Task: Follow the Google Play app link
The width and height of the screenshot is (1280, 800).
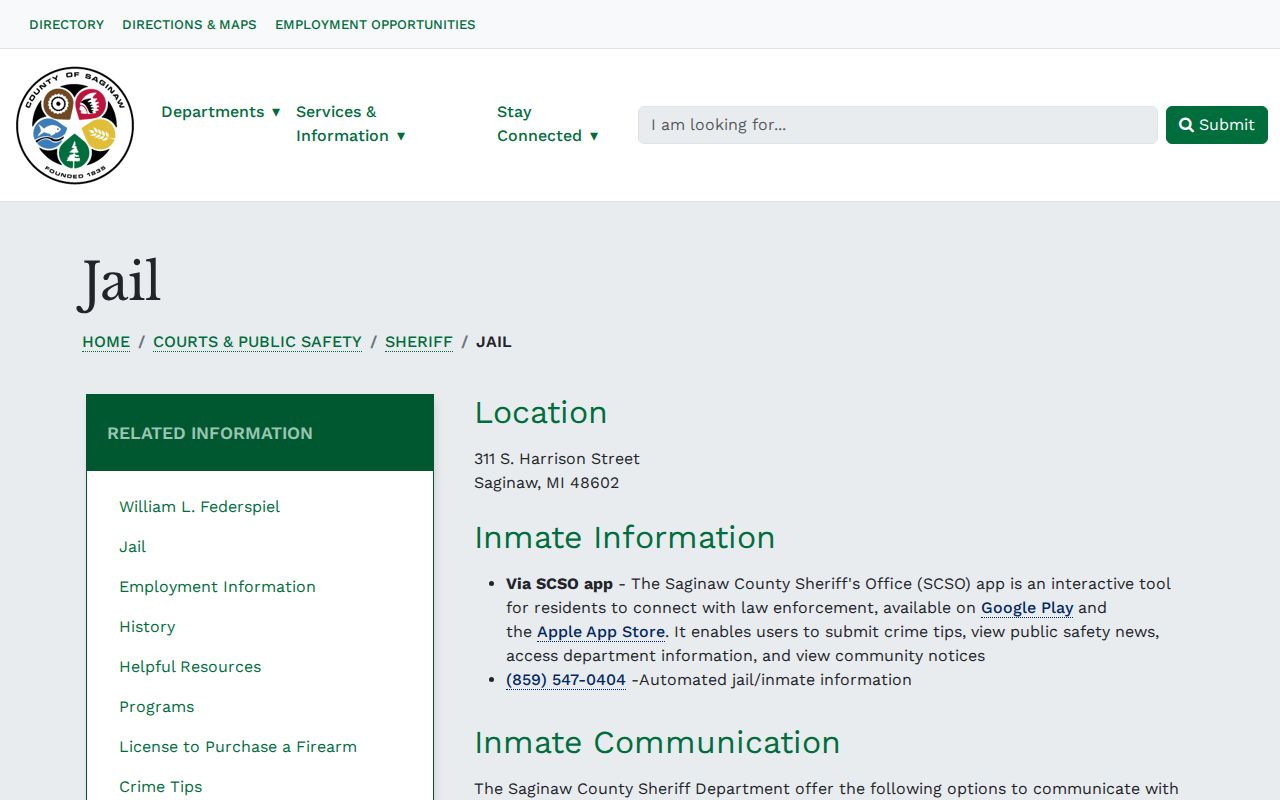Action: coord(1027,608)
